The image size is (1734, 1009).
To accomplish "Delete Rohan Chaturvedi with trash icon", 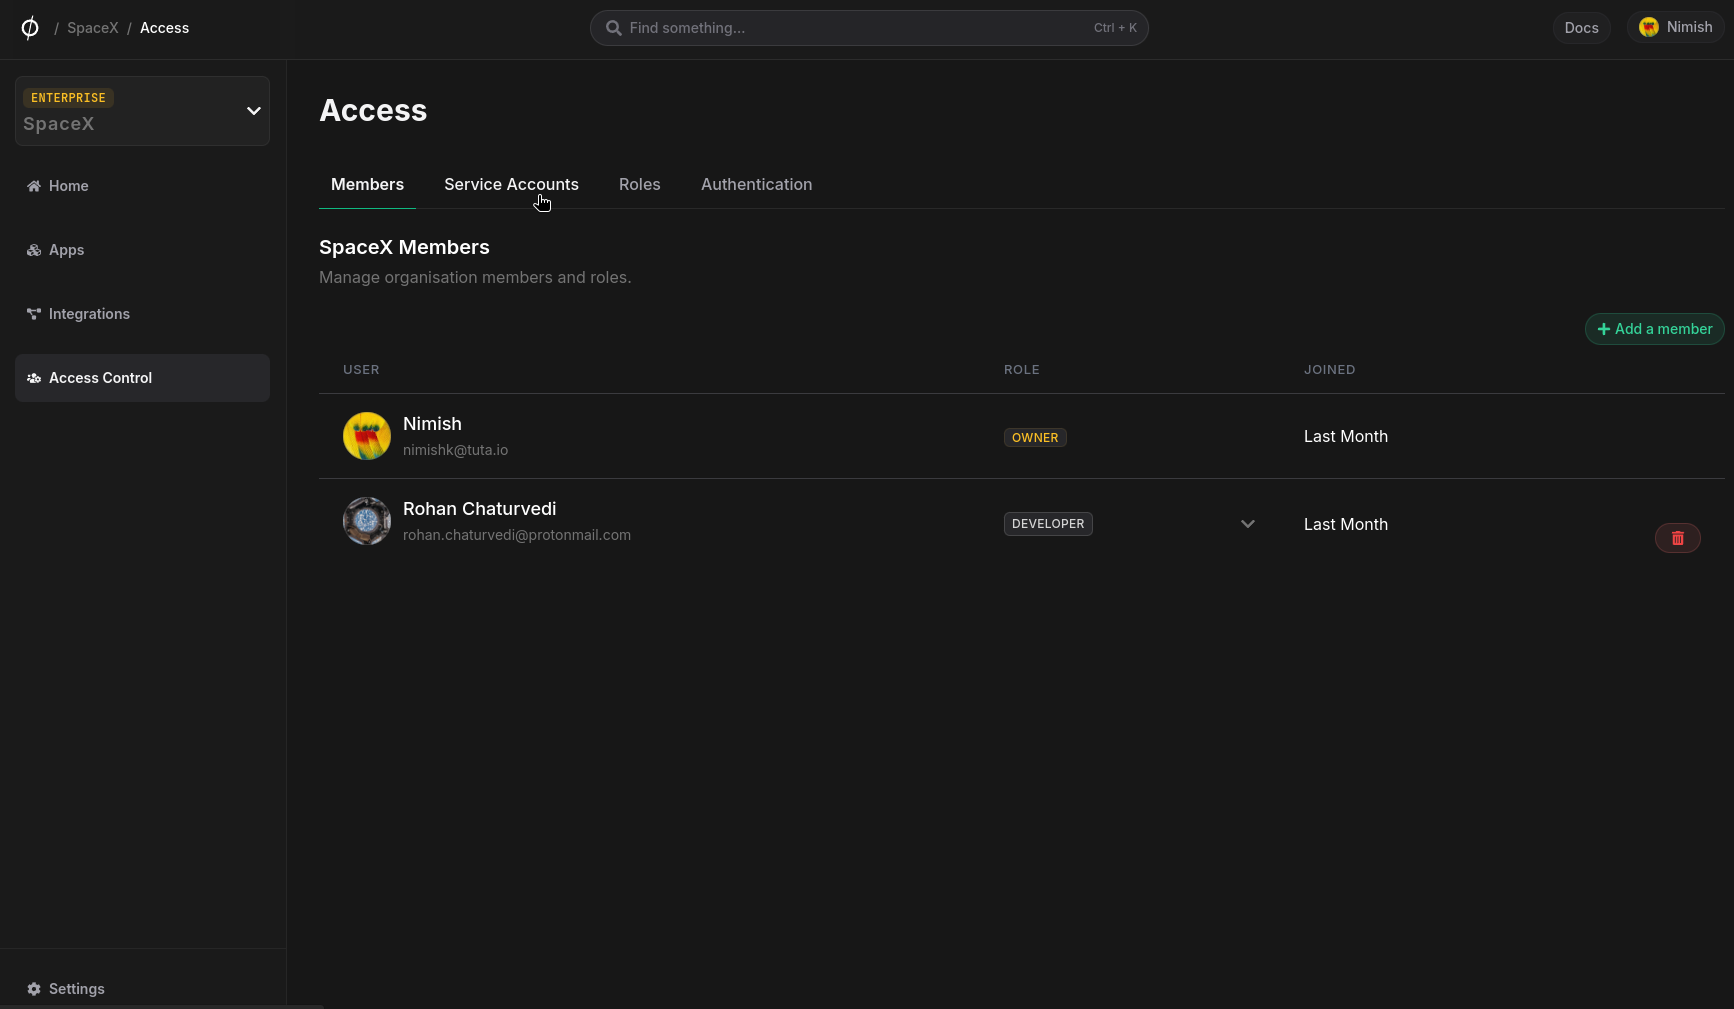I will tap(1678, 538).
